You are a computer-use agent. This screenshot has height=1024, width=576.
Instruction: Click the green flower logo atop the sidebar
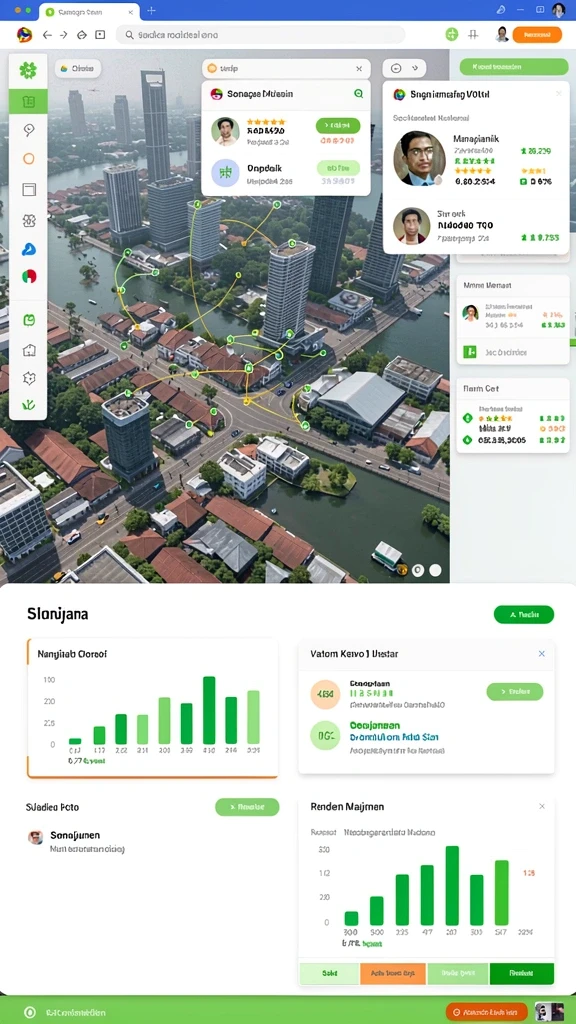pos(28,71)
